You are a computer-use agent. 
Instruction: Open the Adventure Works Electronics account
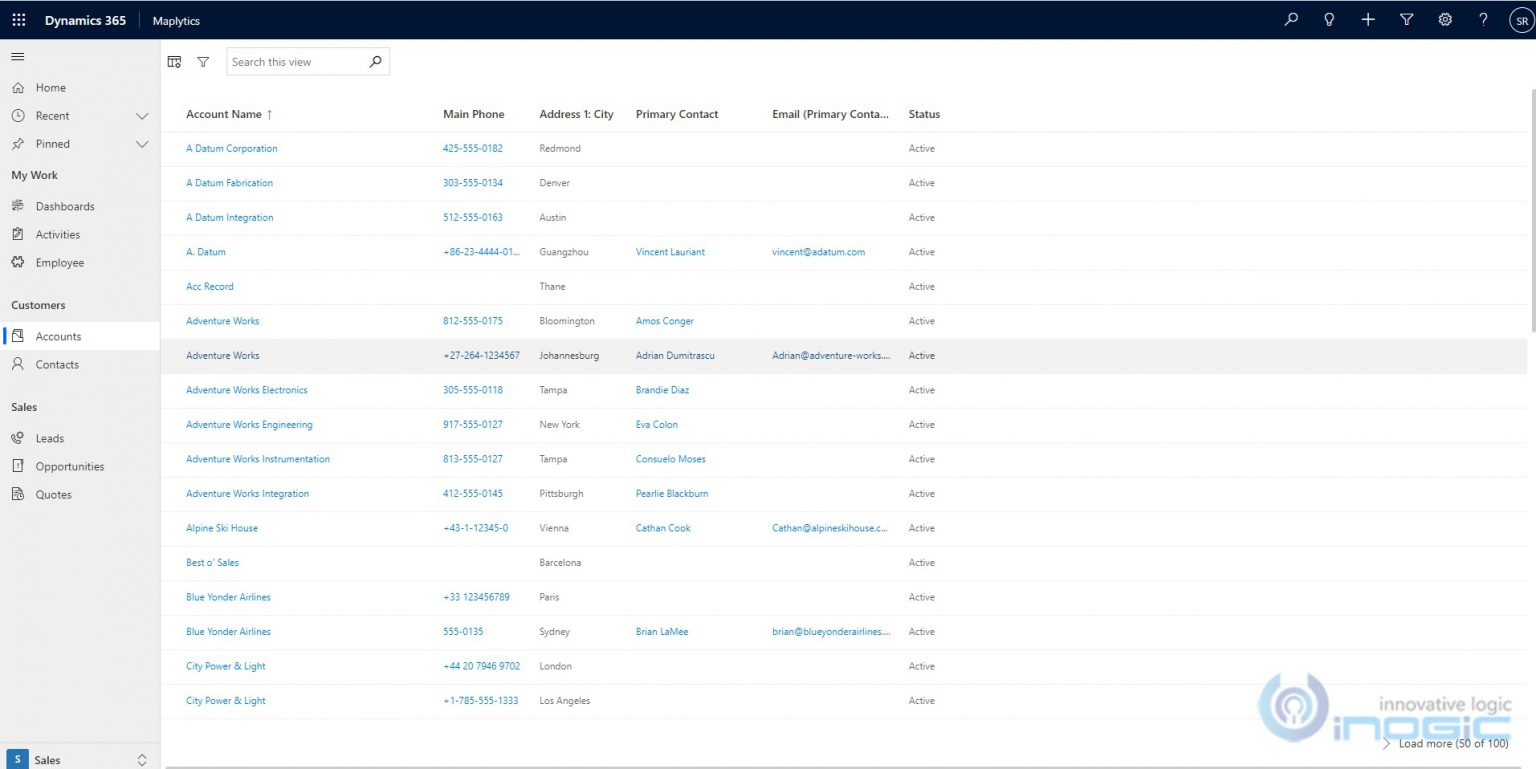point(246,389)
